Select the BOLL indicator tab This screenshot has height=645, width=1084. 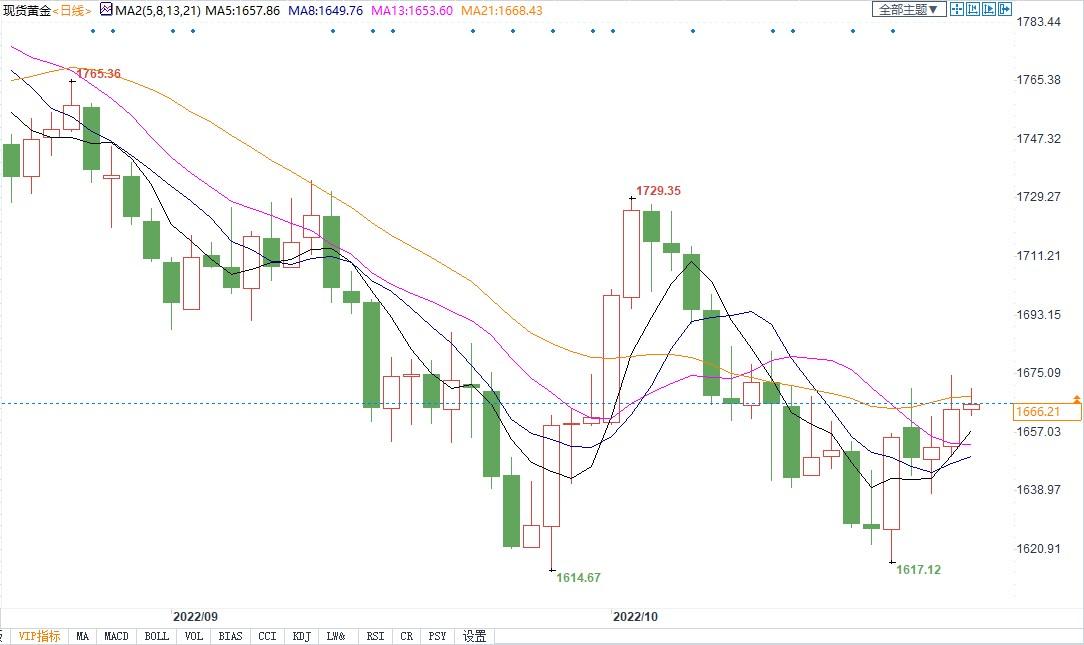click(x=156, y=636)
